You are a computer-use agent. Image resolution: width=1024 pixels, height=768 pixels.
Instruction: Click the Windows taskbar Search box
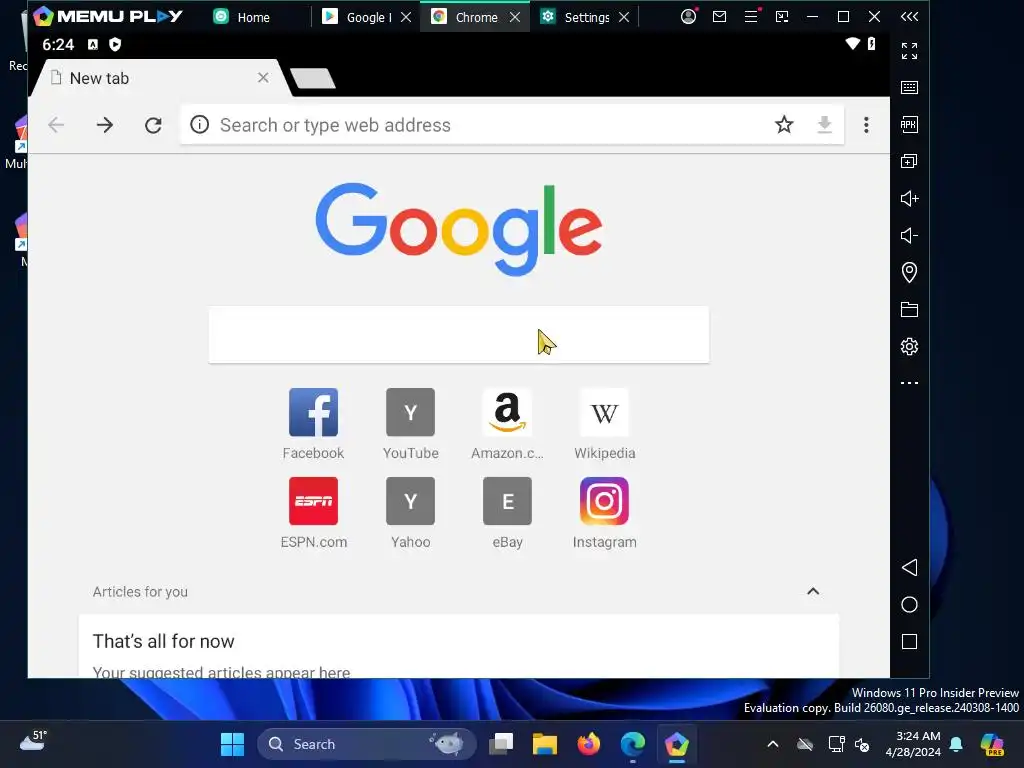(x=366, y=744)
